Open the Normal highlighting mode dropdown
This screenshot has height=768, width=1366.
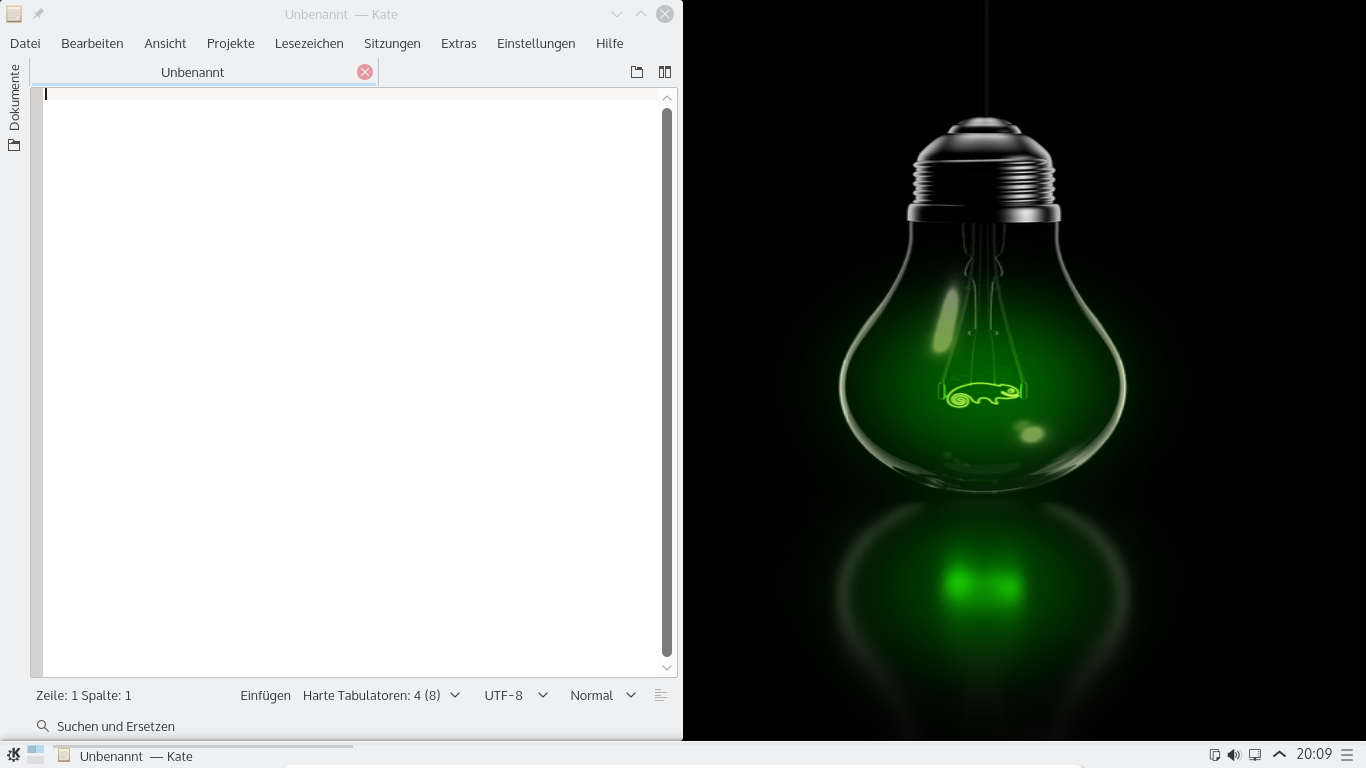click(602, 695)
